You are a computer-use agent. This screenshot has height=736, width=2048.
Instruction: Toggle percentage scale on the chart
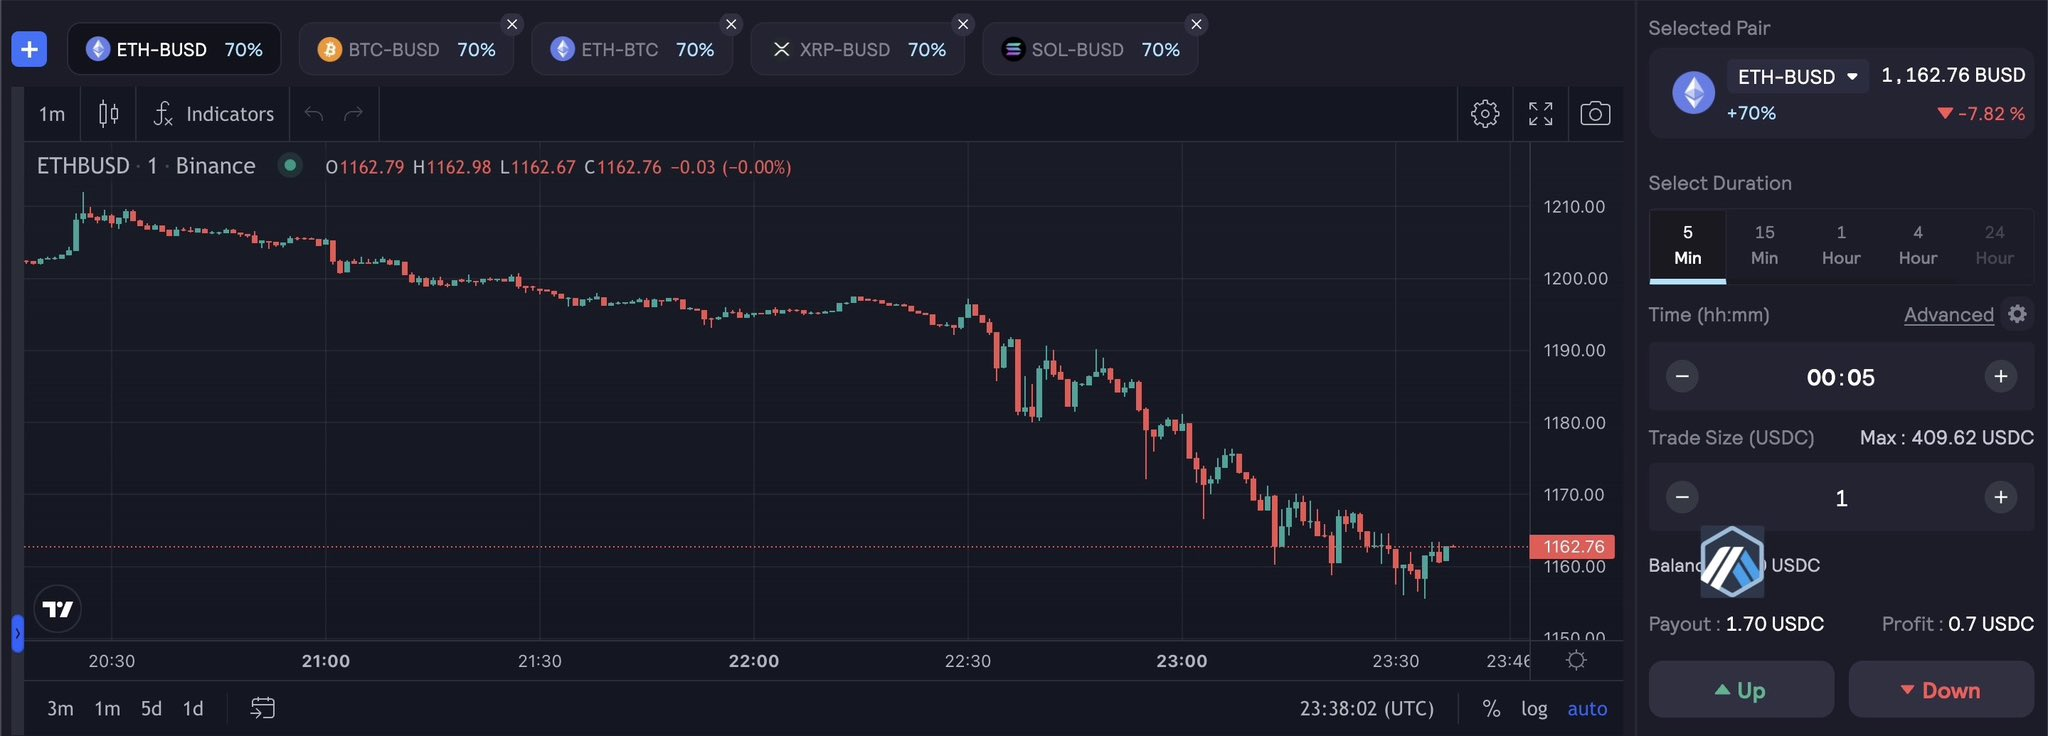[x=1491, y=708]
